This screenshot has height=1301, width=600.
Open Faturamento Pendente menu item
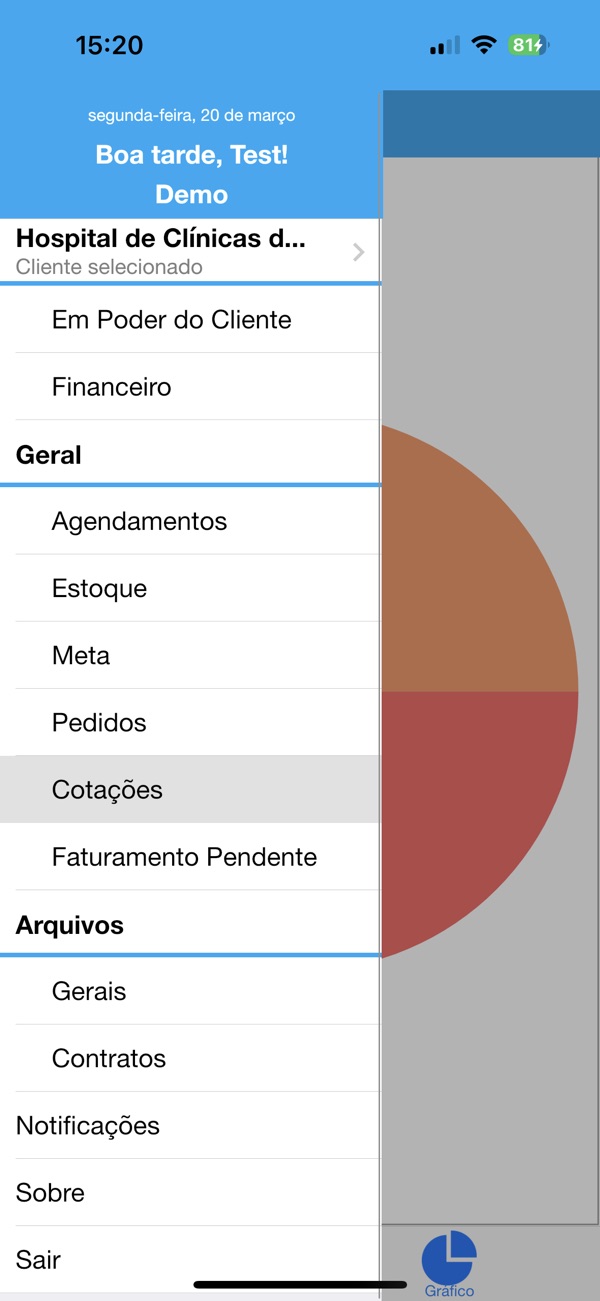pyautogui.click(x=185, y=856)
